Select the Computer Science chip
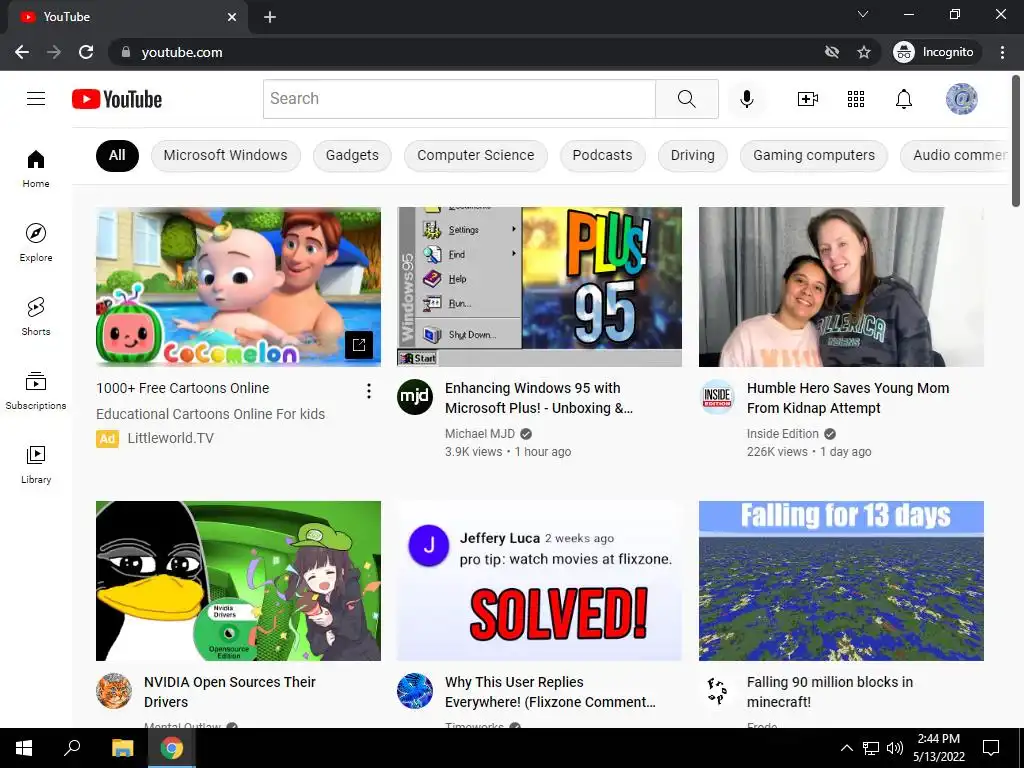 475,155
